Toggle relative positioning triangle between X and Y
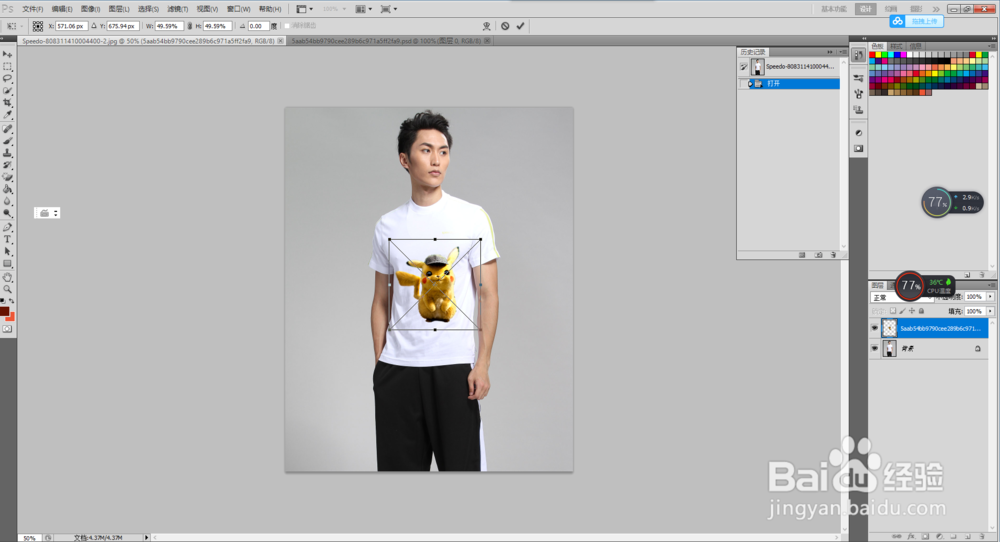1000x542 pixels. coord(94,26)
